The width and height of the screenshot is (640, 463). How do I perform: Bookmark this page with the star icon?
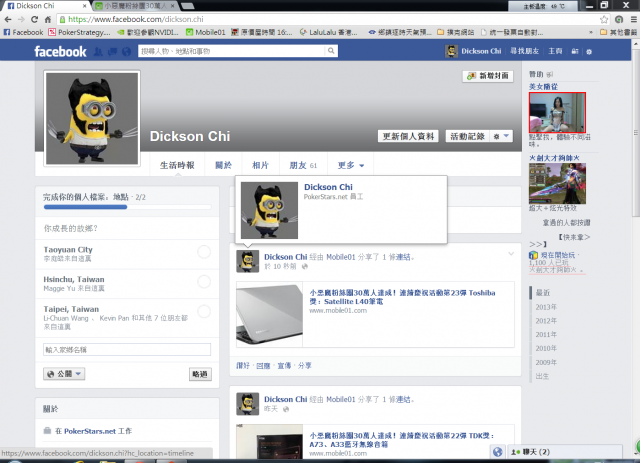tap(604, 19)
